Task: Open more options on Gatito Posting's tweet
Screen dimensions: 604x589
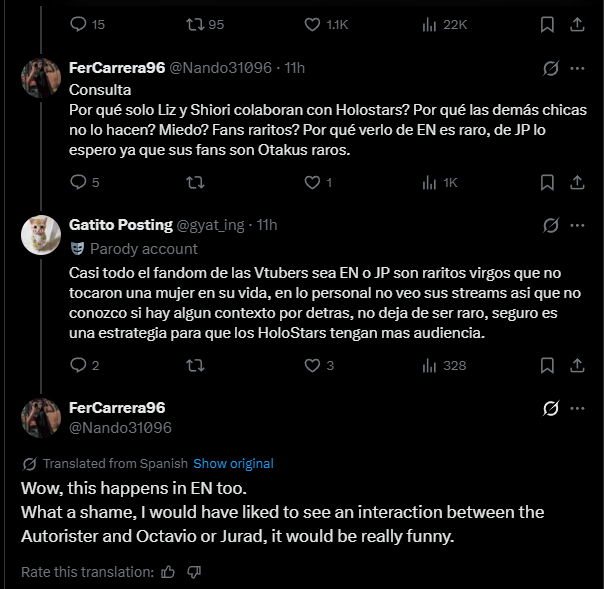Action: (x=577, y=225)
